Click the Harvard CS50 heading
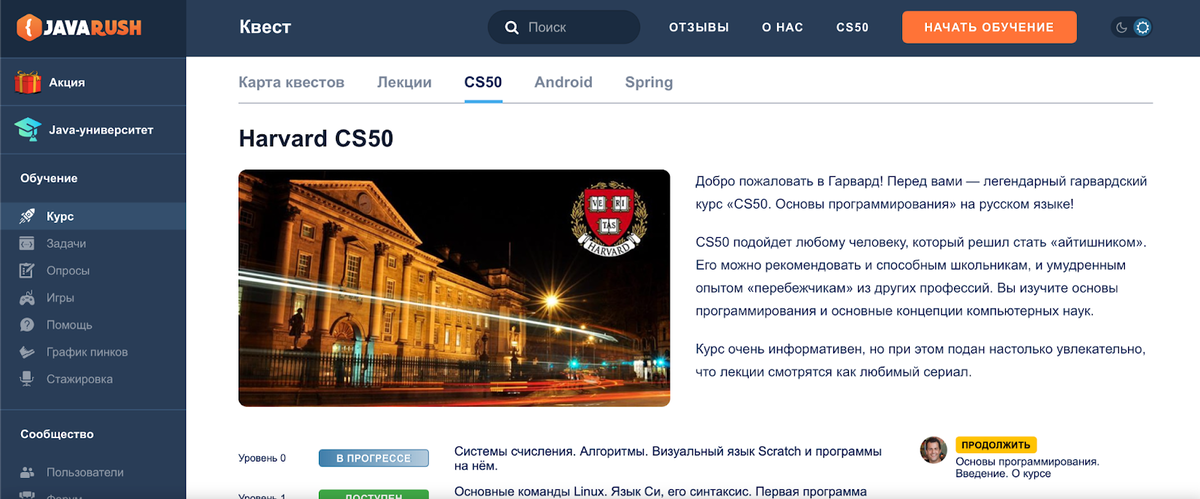1200x499 pixels. coord(316,139)
